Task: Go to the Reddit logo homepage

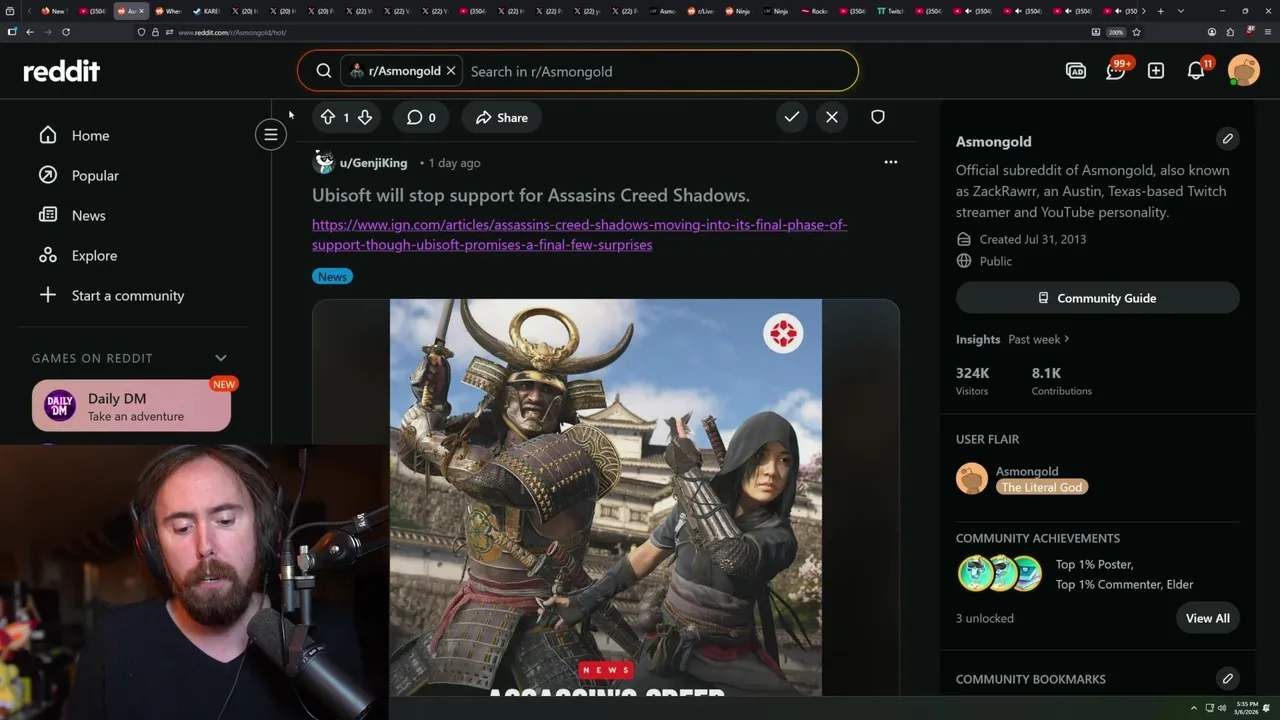Action: (62, 71)
